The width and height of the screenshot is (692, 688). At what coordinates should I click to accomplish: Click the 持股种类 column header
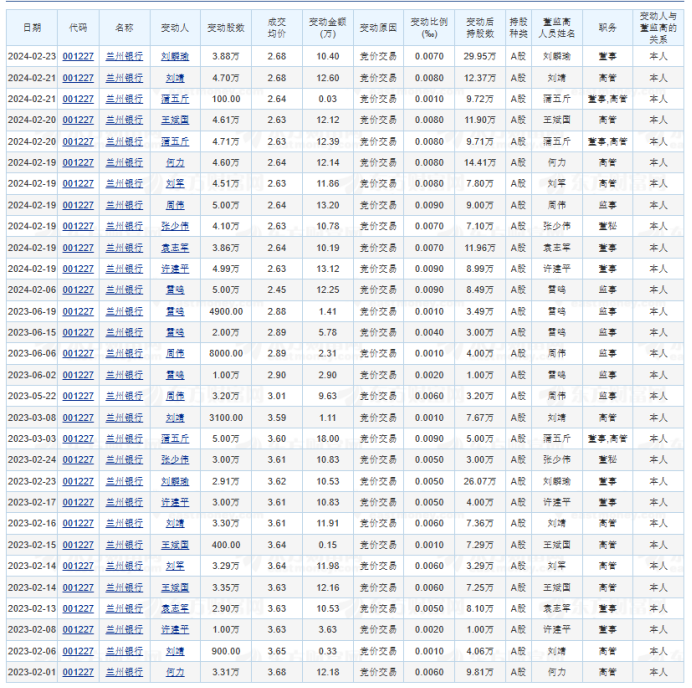[x=519, y=28]
